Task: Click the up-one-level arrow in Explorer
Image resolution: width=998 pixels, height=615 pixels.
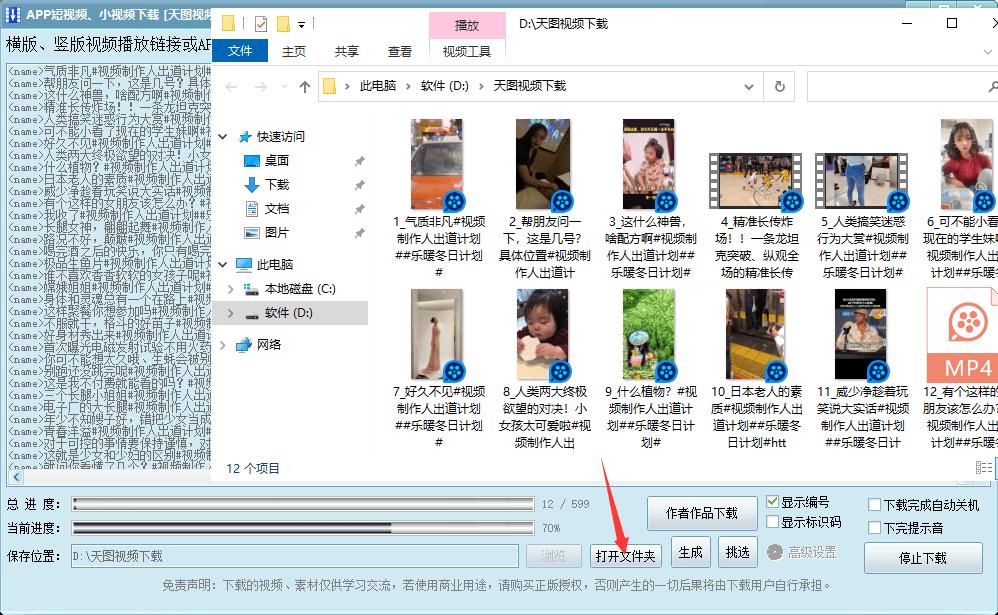Action: [305, 87]
